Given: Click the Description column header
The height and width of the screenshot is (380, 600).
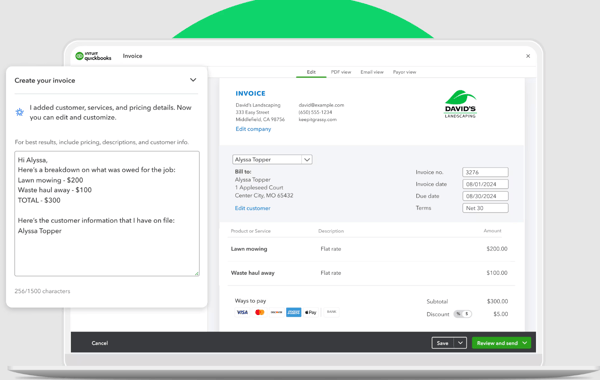Looking at the screenshot, I should coord(331,231).
